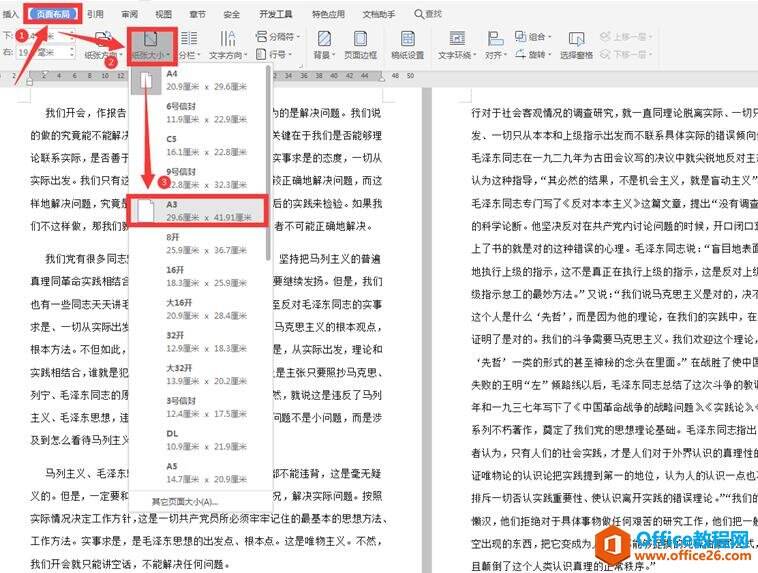Open the Developer Tools (开发工具) tab
The height and width of the screenshot is (573, 758).
pos(276,14)
